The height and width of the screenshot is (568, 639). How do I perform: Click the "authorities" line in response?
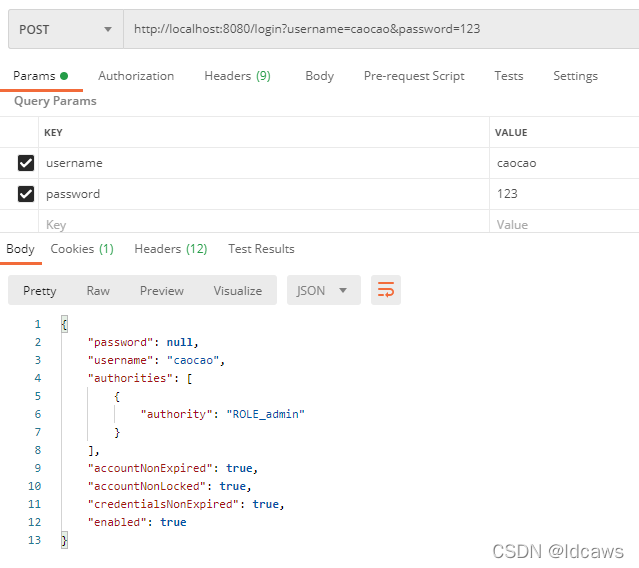point(140,378)
